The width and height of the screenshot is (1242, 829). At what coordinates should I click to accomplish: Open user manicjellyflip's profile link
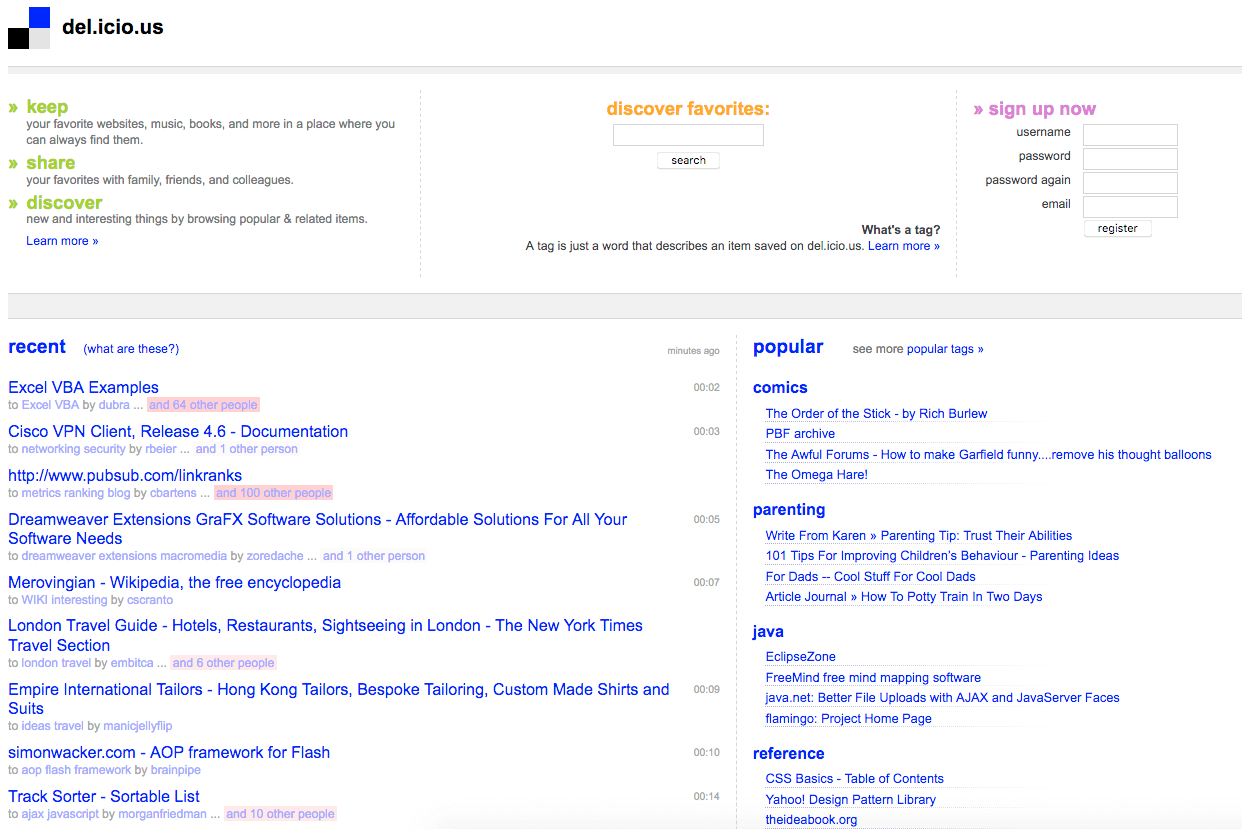coord(138,726)
